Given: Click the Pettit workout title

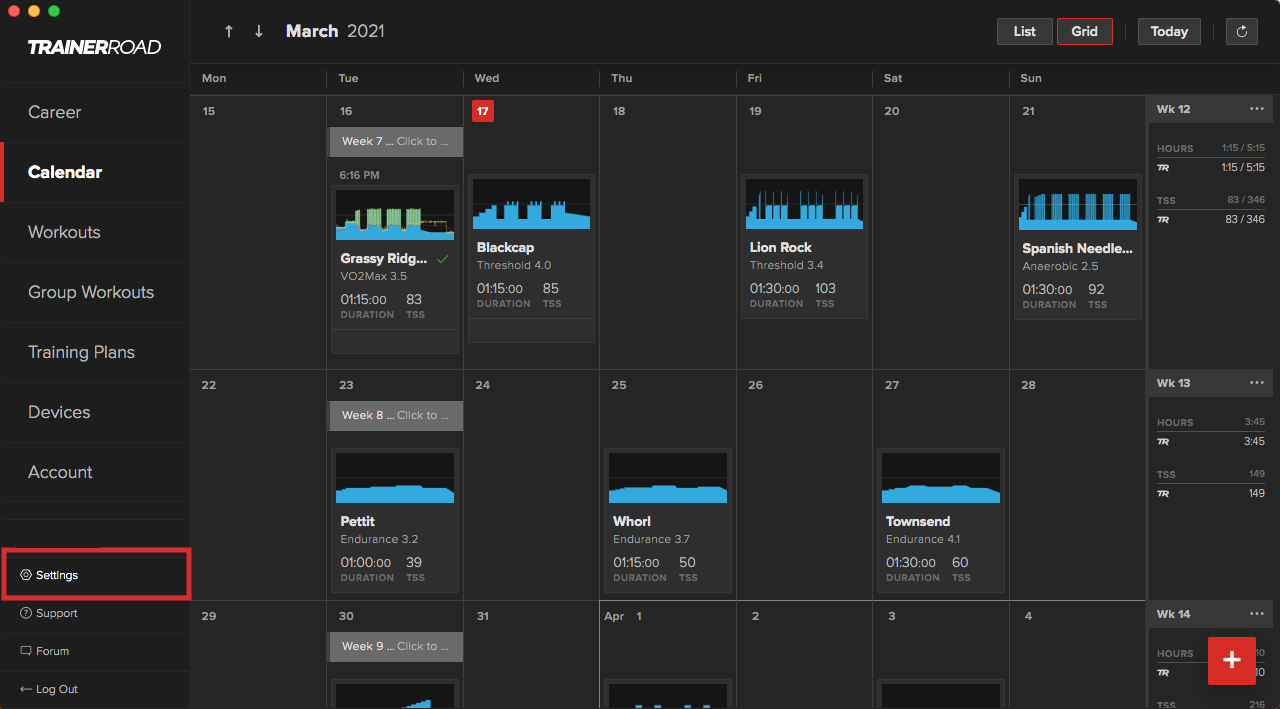Looking at the screenshot, I should point(357,521).
